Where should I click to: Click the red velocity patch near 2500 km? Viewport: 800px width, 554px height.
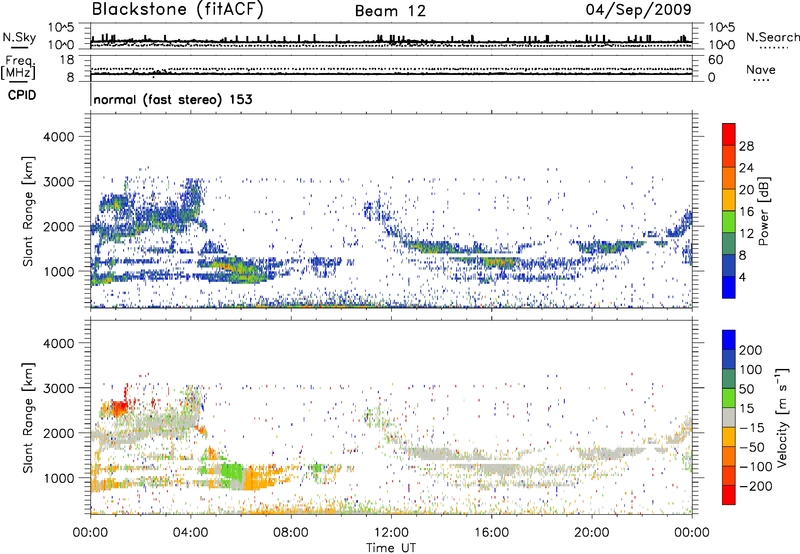pyautogui.click(x=119, y=407)
